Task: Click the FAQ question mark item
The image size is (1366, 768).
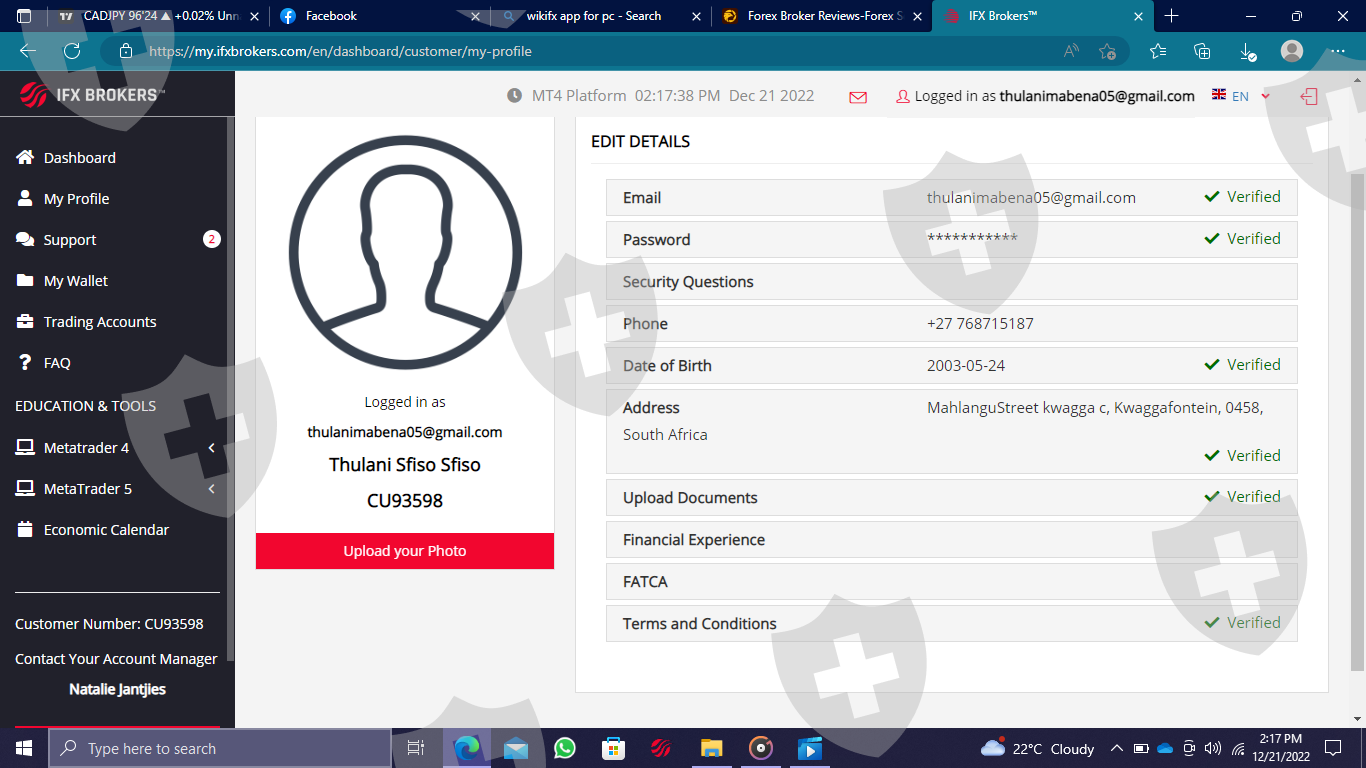Action: click(x=57, y=363)
